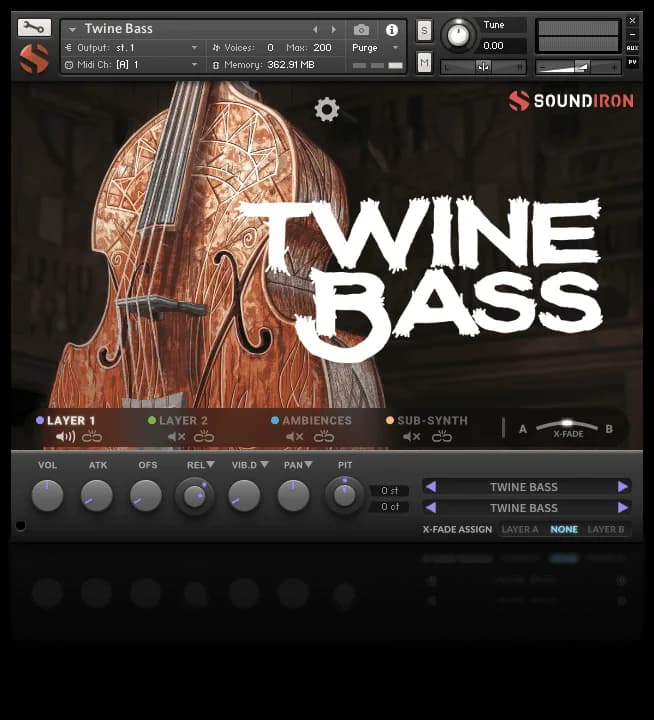
Task: Open the wrench edit-mode icon
Action: click(x=34, y=28)
